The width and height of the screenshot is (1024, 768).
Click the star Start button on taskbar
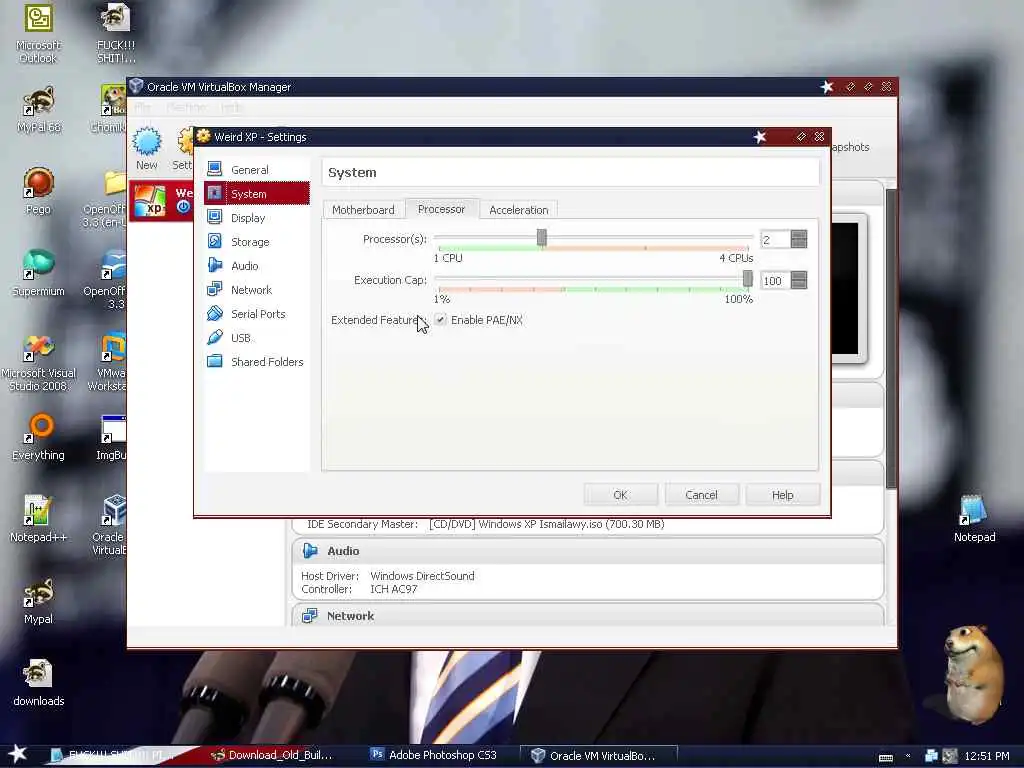click(18, 754)
